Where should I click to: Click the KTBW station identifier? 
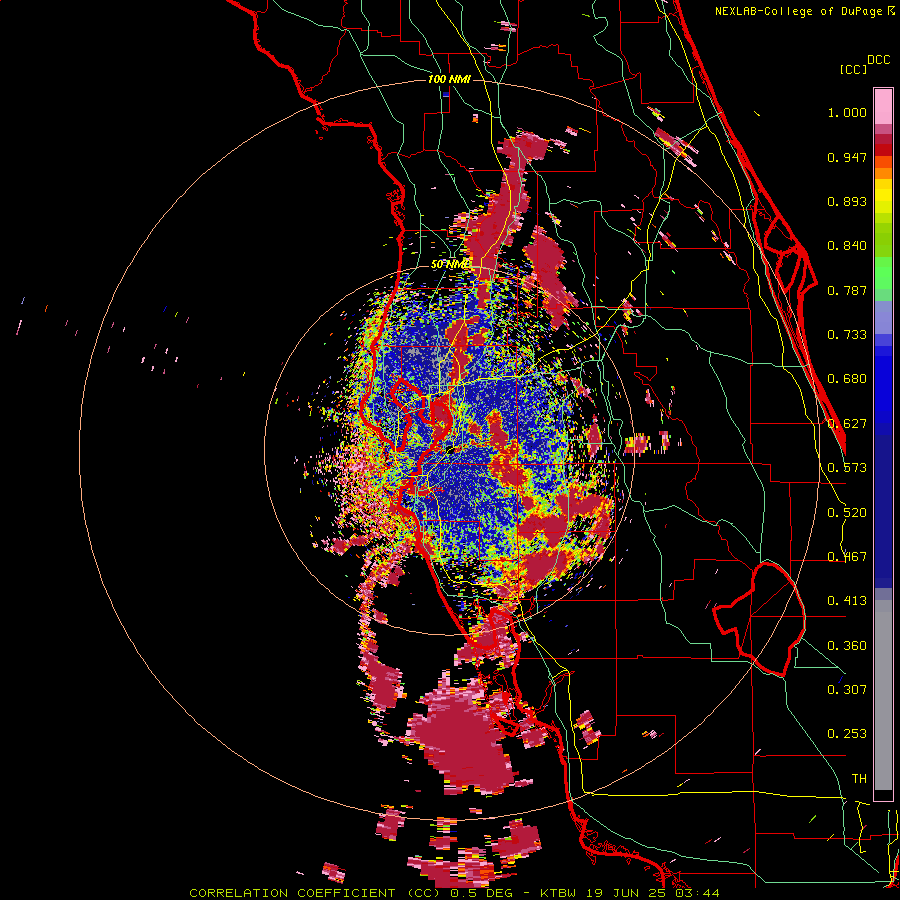pos(557,893)
